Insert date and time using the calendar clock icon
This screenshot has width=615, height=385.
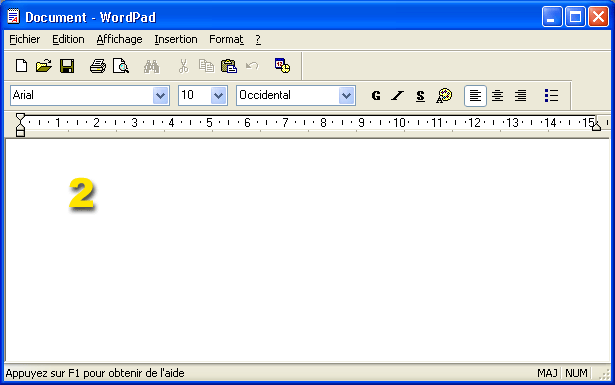(x=282, y=65)
